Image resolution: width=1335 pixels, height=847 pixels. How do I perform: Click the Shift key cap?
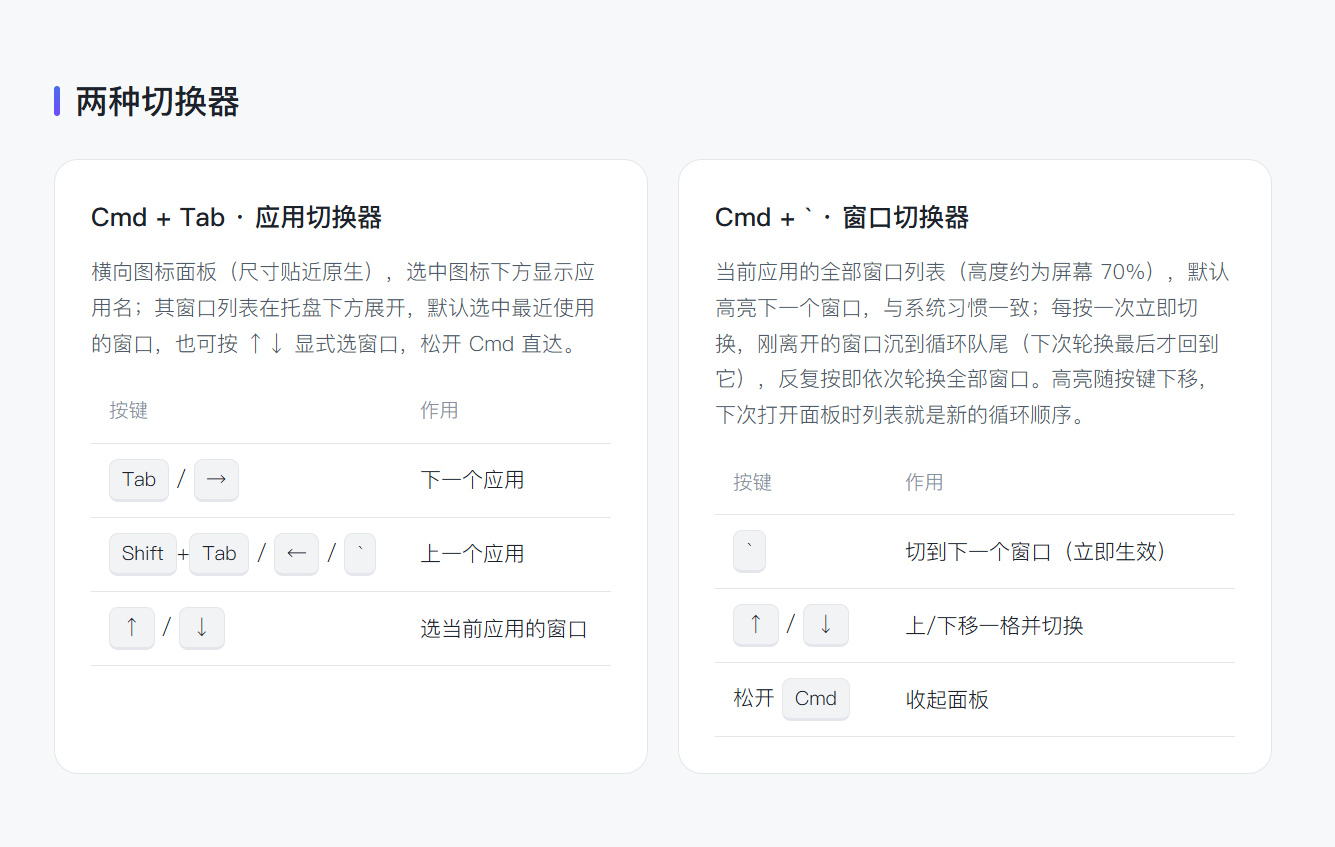tap(143, 554)
